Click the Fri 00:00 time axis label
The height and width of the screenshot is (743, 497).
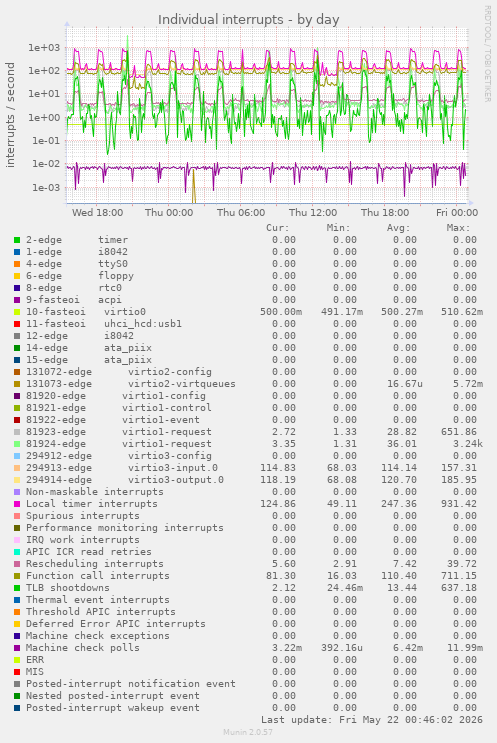click(x=457, y=213)
